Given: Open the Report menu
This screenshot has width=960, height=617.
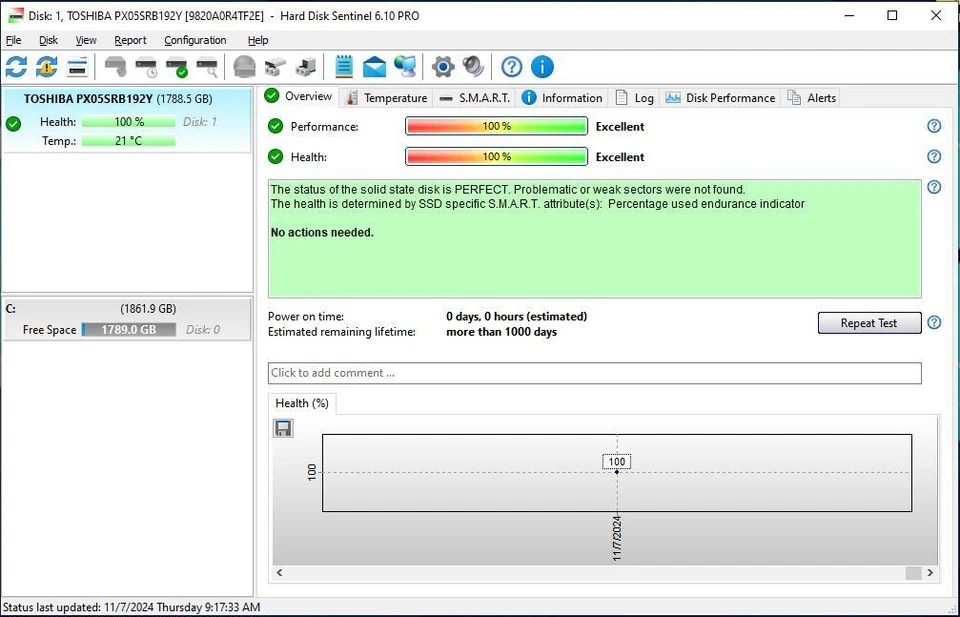Looking at the screenshot, I should (x=130, y=40).
